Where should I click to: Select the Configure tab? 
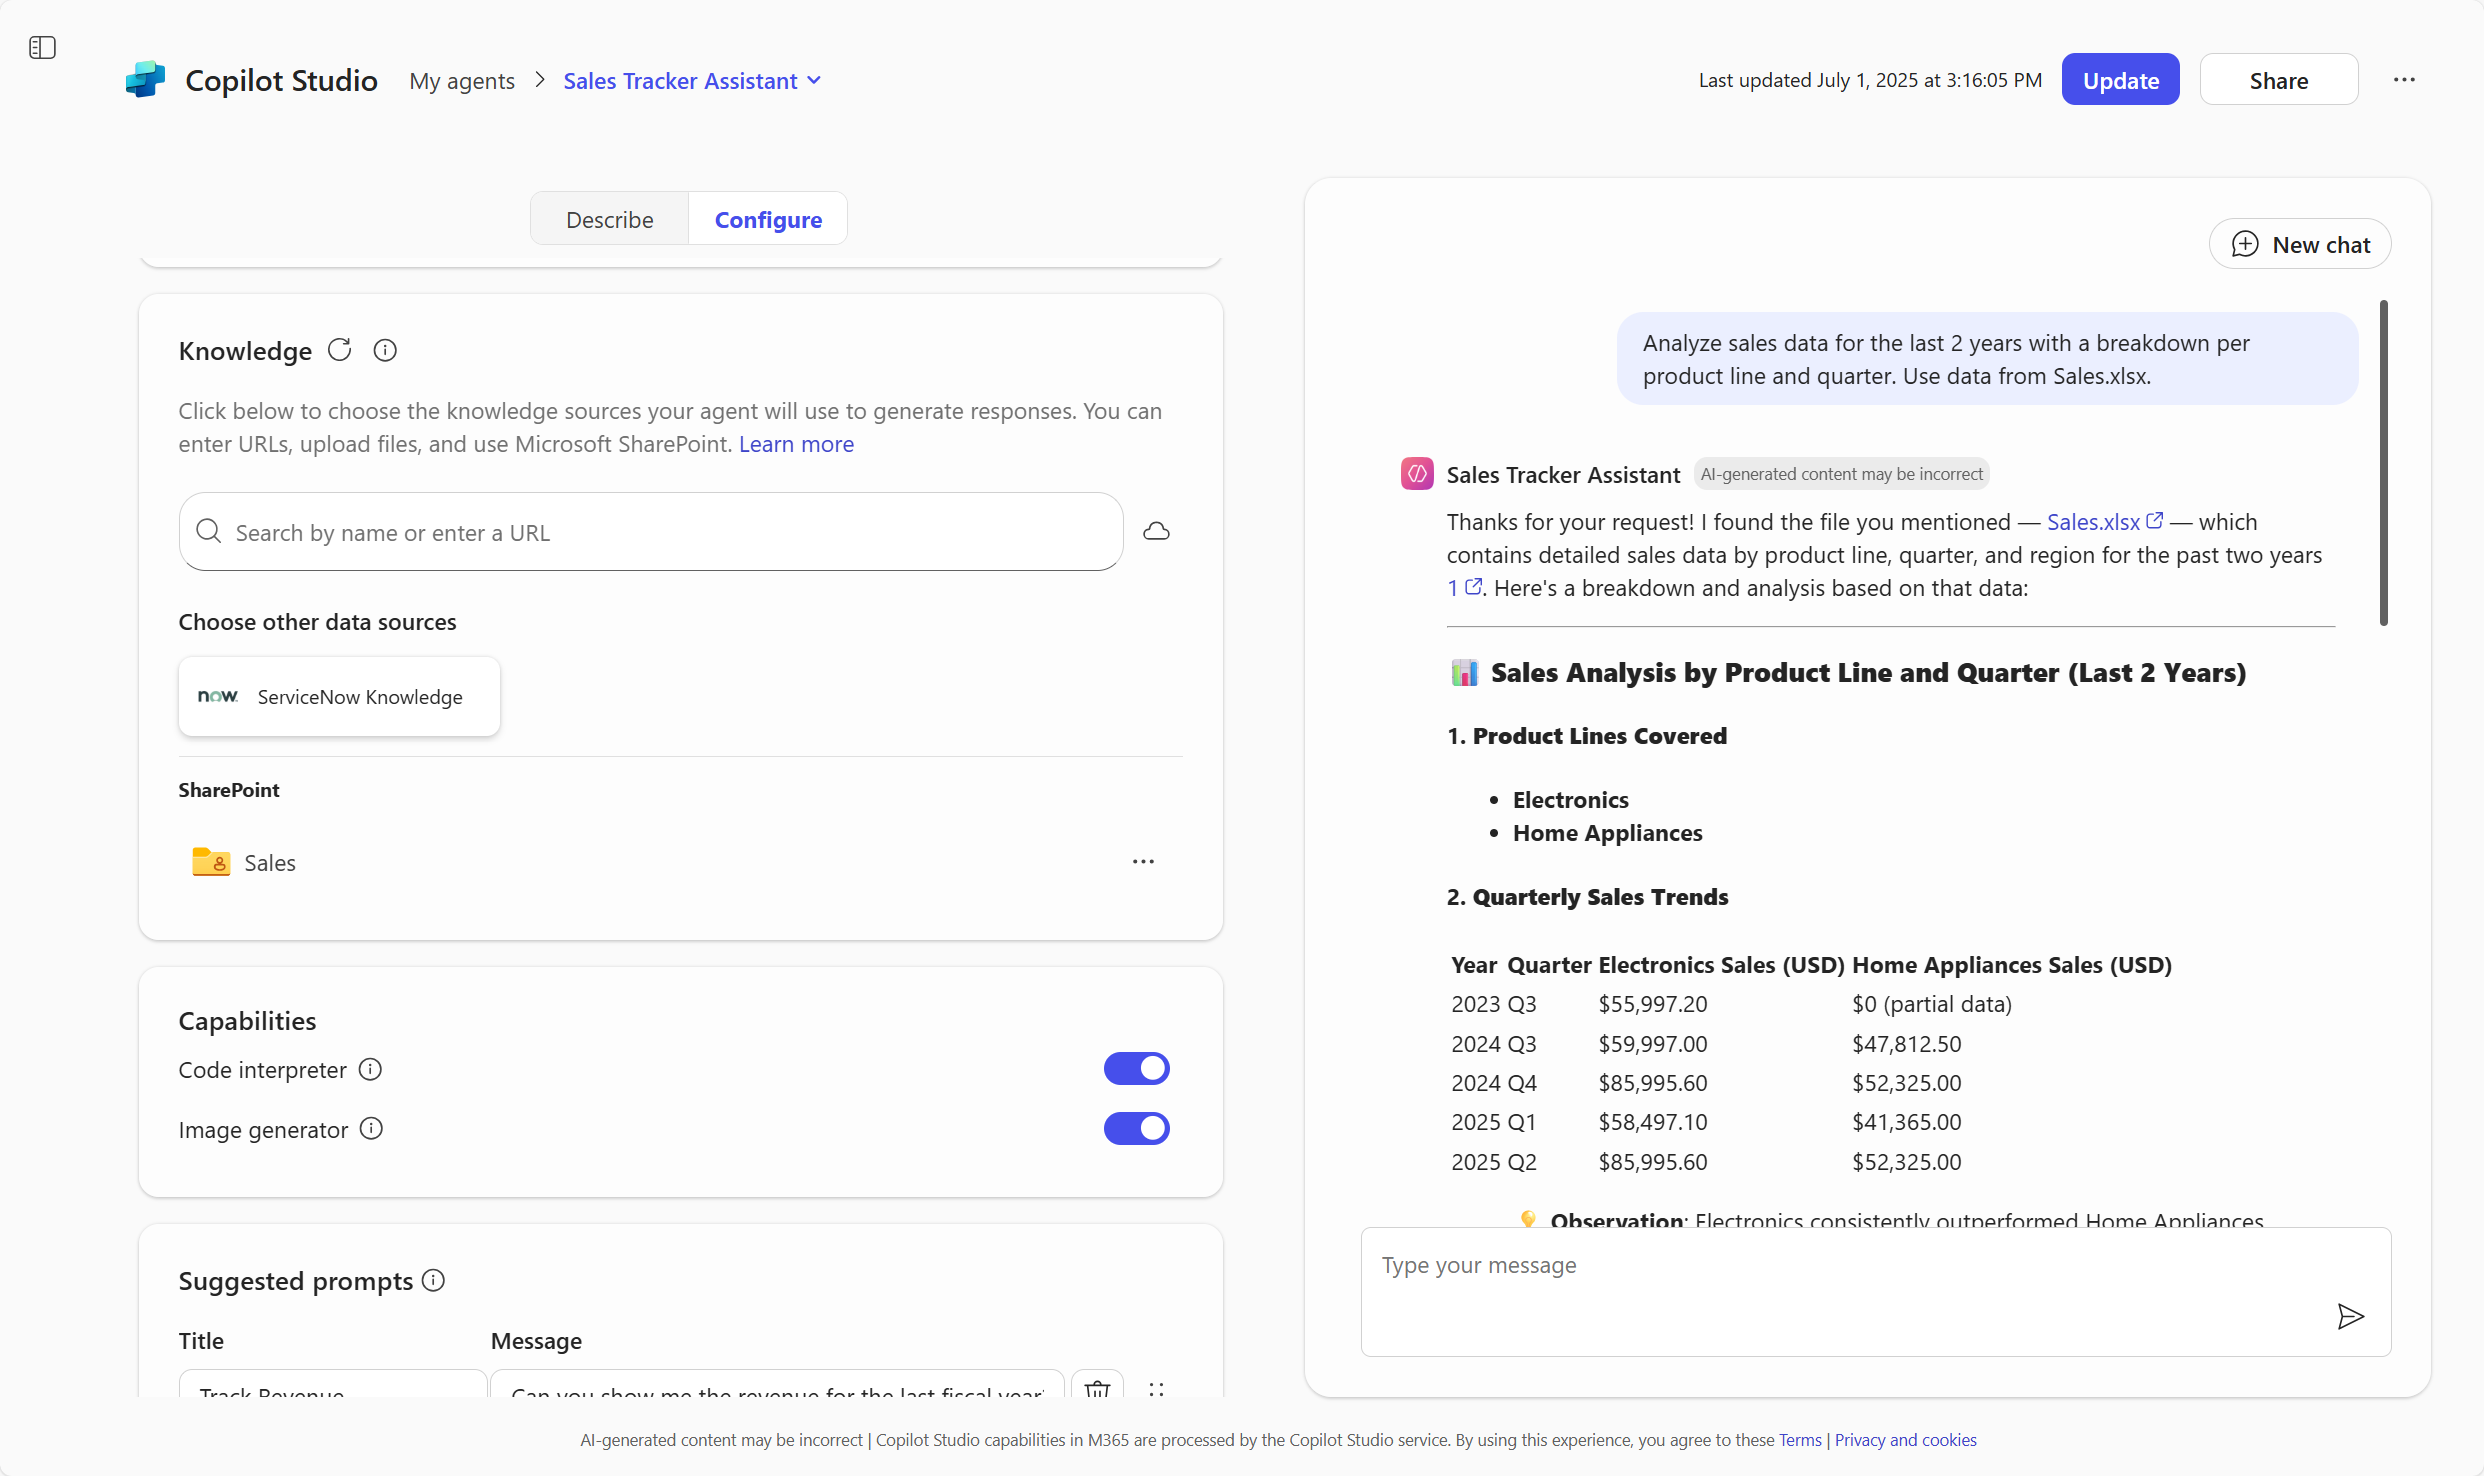[768, 220]
